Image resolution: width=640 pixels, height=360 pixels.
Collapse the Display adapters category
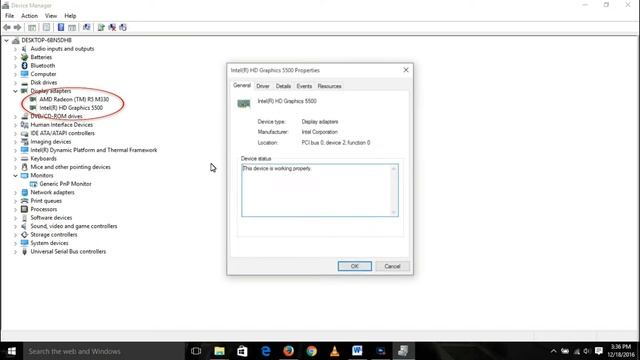15,91
